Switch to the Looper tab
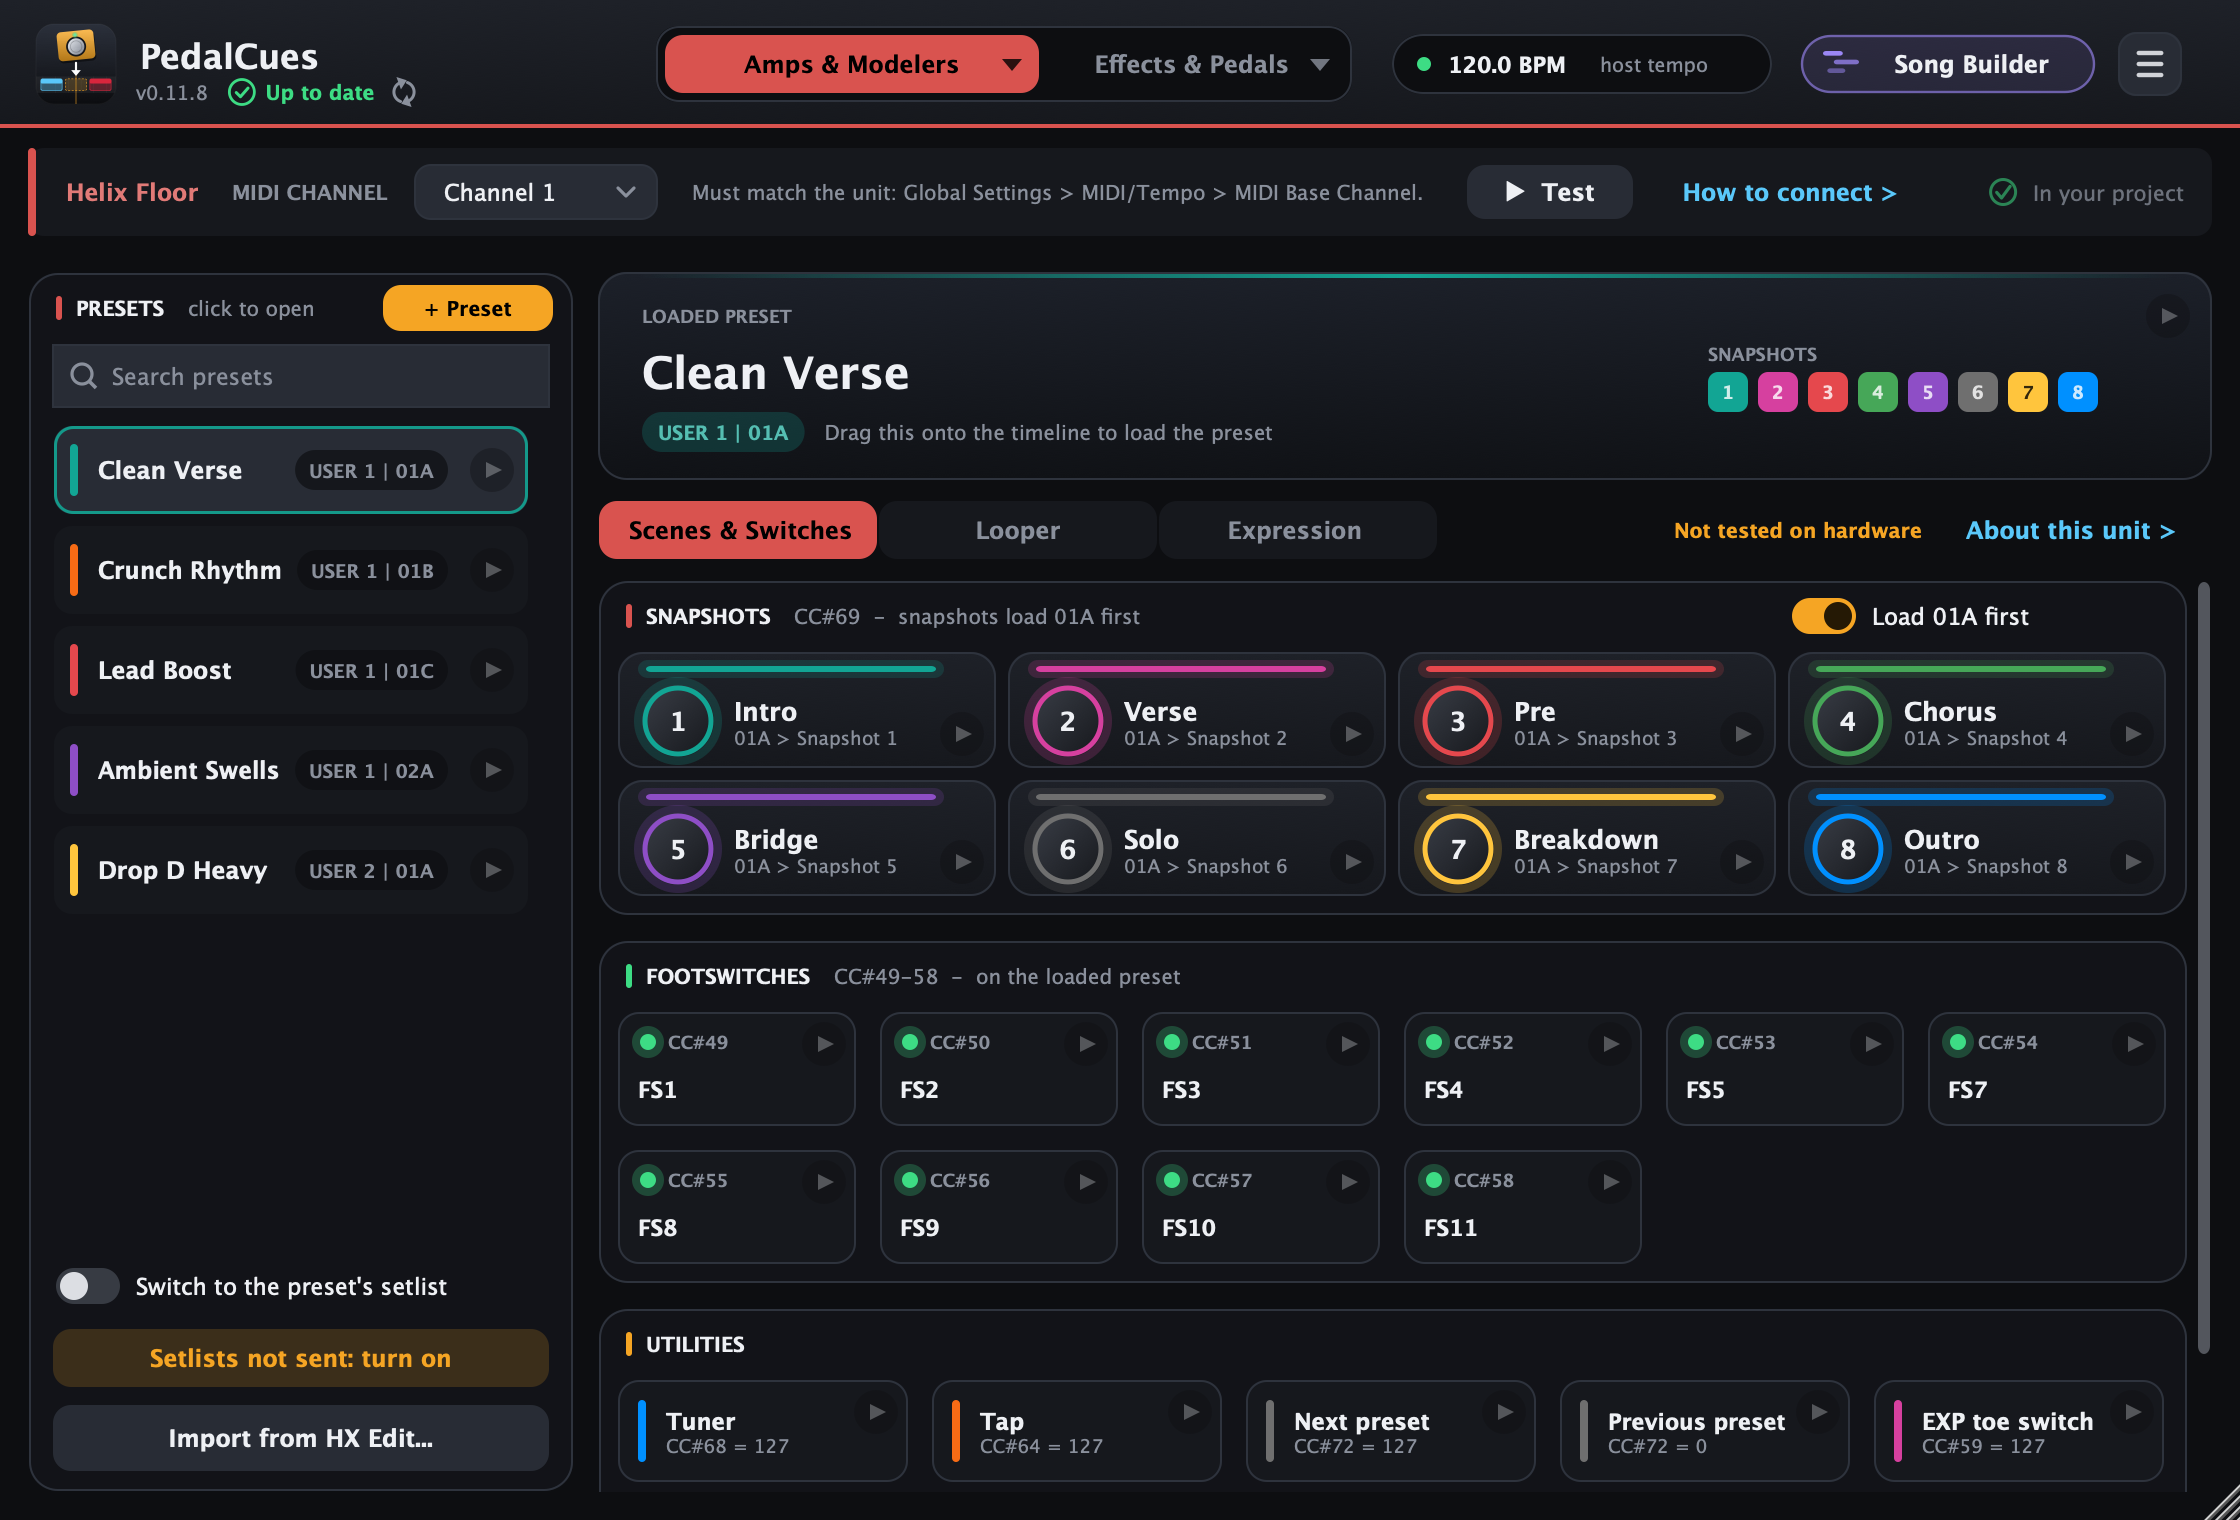Image resolution: width=2240 pixels, height=1520 pixels. 1017,530
